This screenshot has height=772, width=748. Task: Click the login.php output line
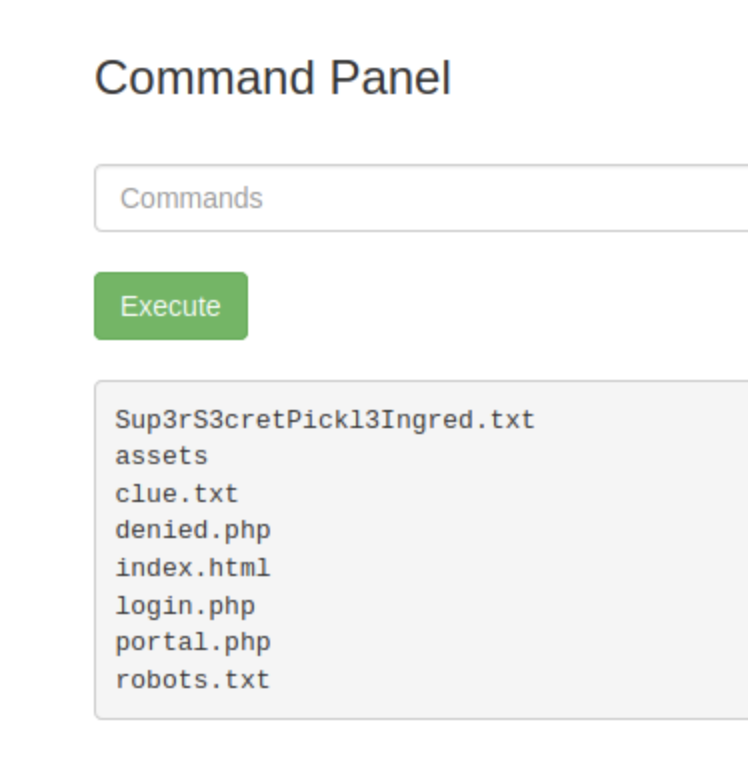pos(184,606)
